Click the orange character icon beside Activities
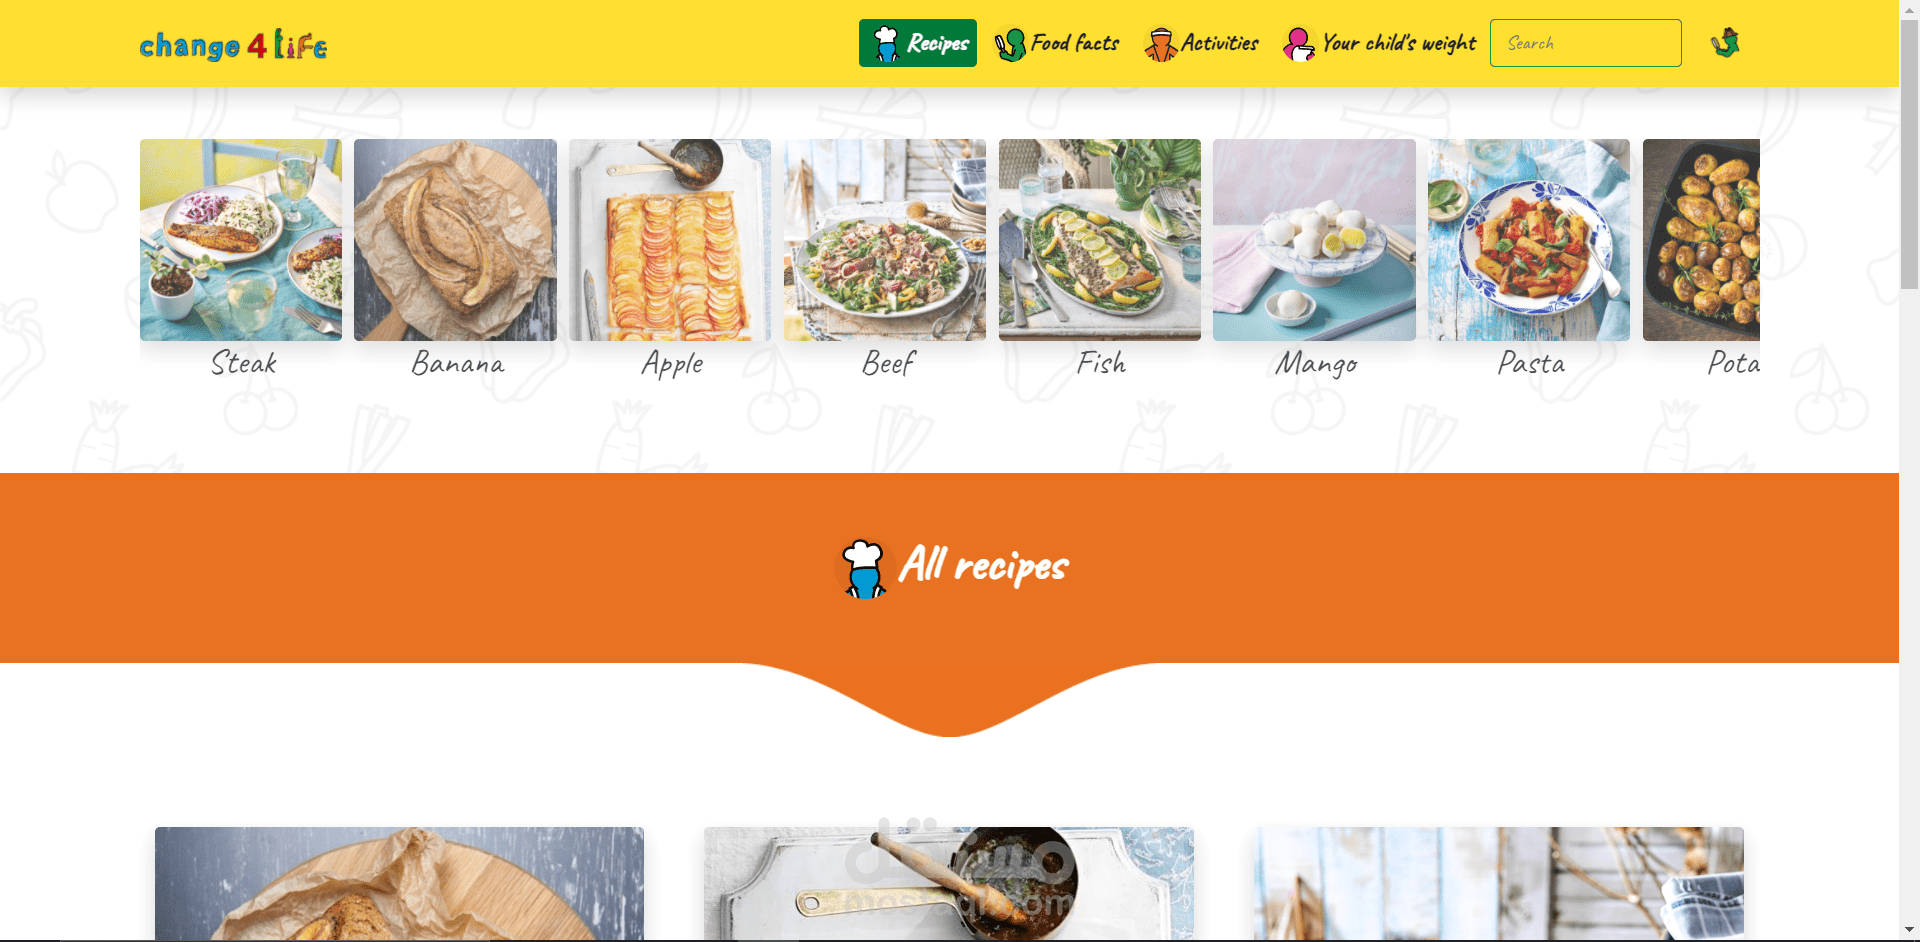Image resolution: width=1920 pixels, height=942 pixels. click(x=1160, y=44)
